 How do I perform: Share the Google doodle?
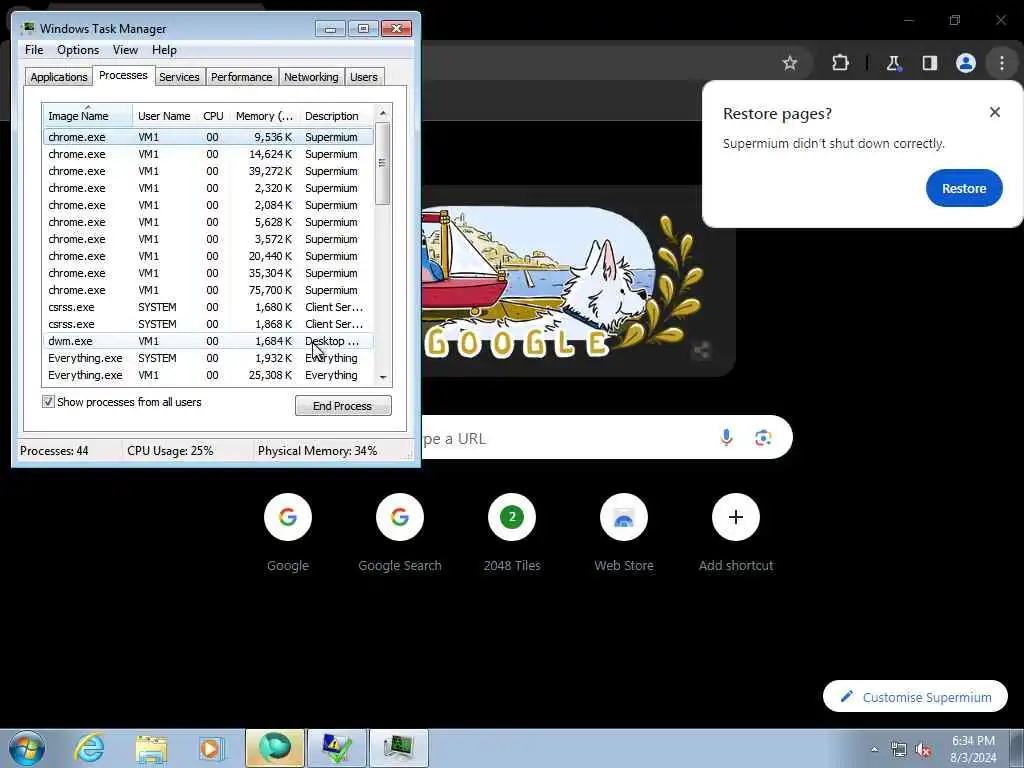coord(701,350)
